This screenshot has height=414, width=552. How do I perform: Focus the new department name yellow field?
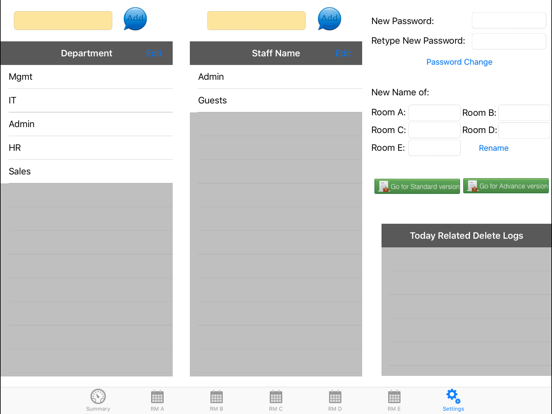(x=63, y=20)
